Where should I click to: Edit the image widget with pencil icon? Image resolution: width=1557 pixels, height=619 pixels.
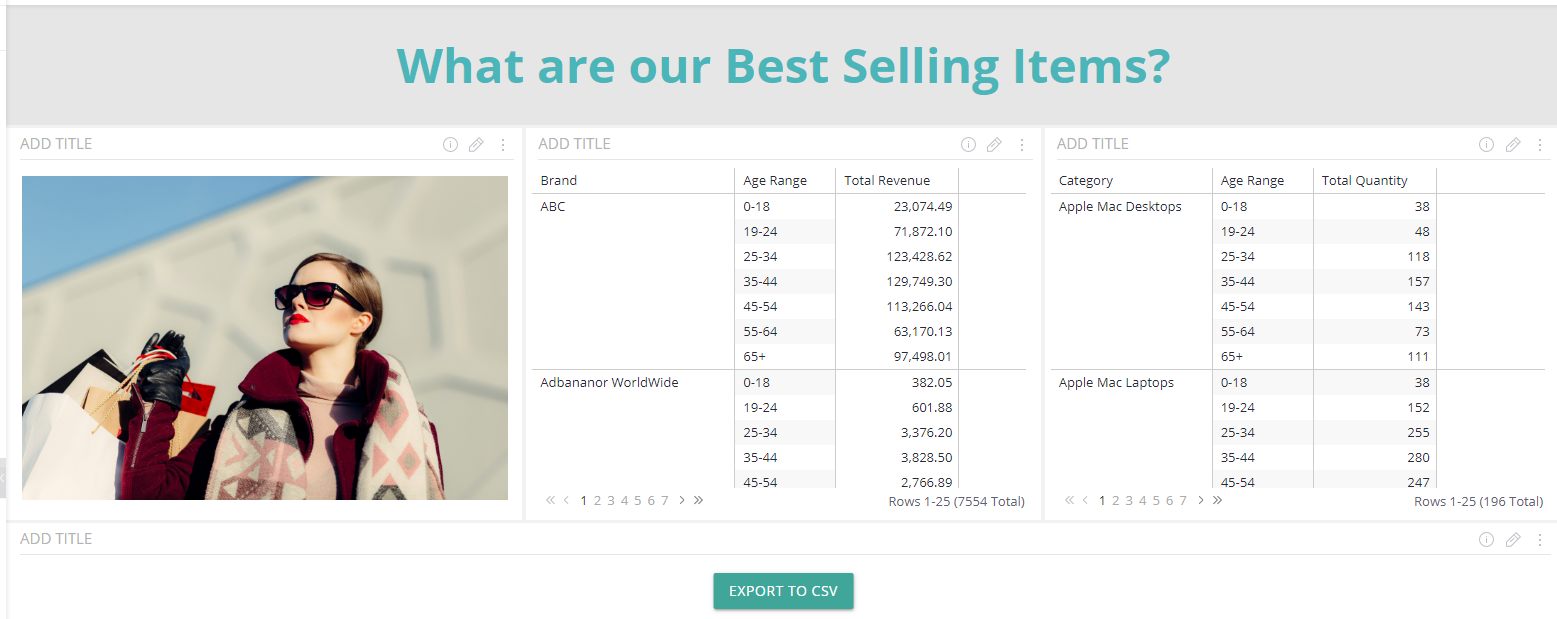click(476, 145)
